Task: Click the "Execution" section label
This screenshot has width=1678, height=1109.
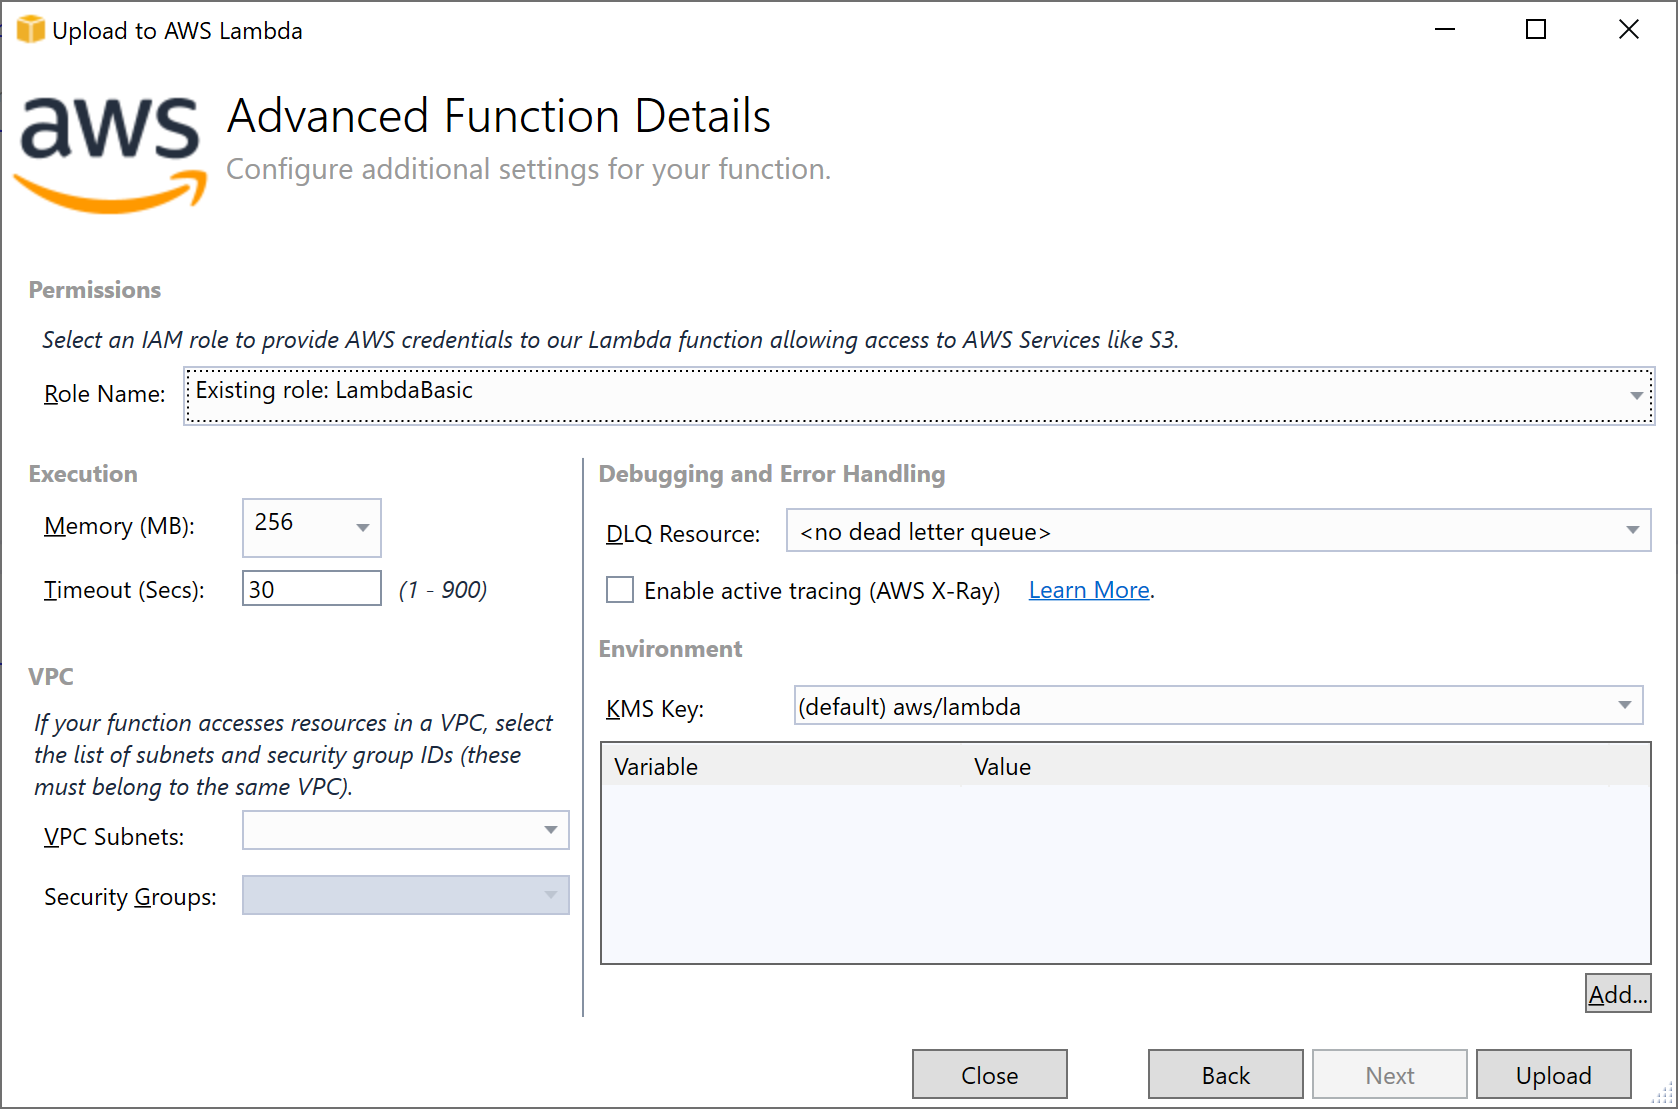Action: [x=83, y=474]
